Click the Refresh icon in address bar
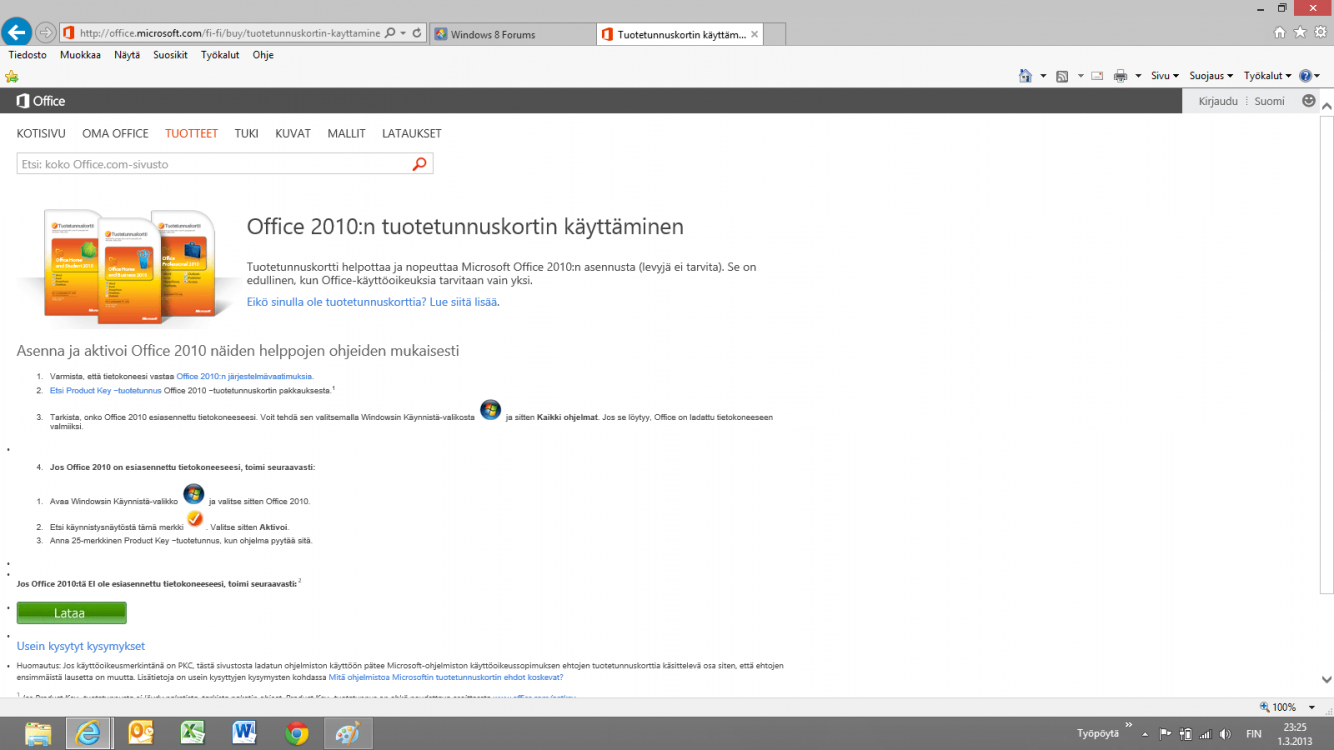The width and height of the screenshot is (1334, 750). (417, 33)
